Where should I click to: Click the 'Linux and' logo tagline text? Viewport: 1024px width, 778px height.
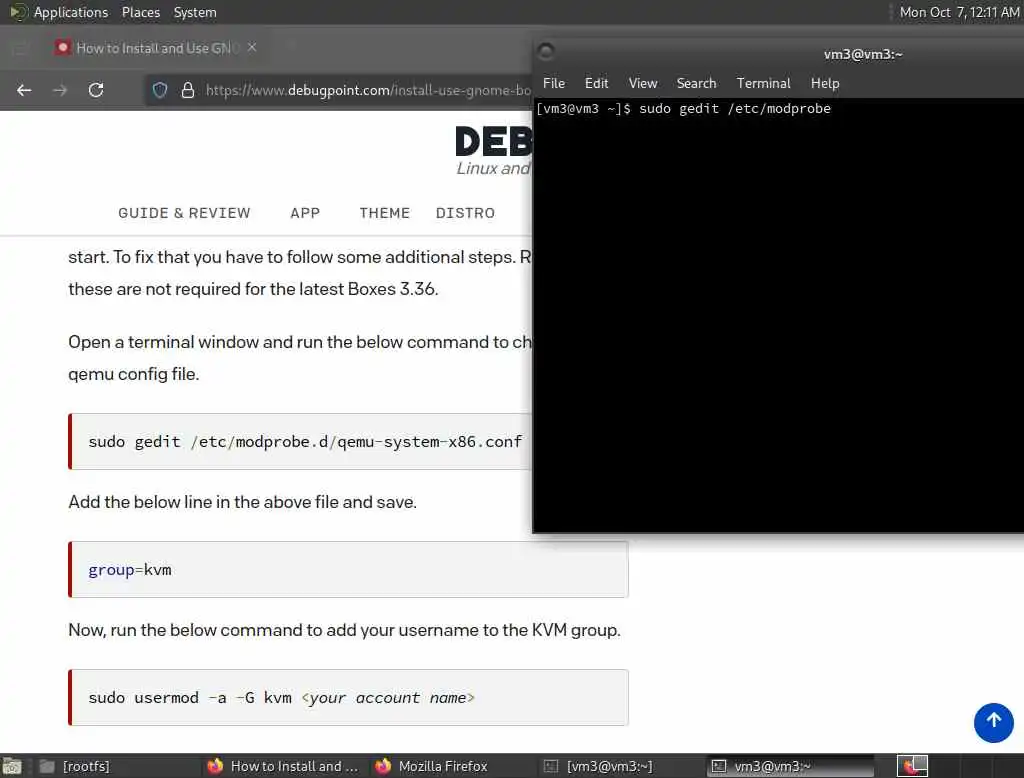click(494, 169)
